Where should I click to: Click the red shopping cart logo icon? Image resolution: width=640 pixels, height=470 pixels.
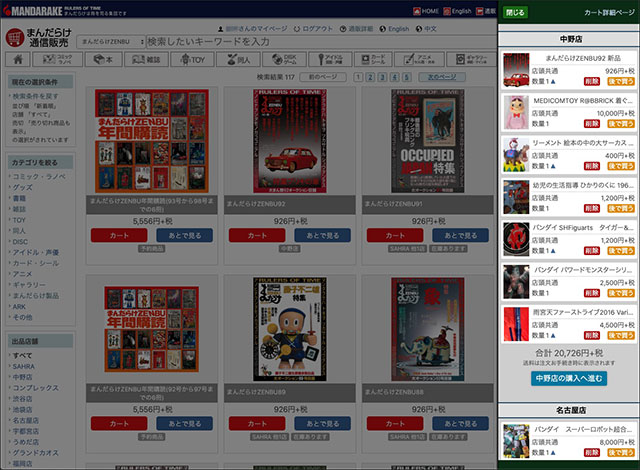pyautogui.click(x=15, y=38)
